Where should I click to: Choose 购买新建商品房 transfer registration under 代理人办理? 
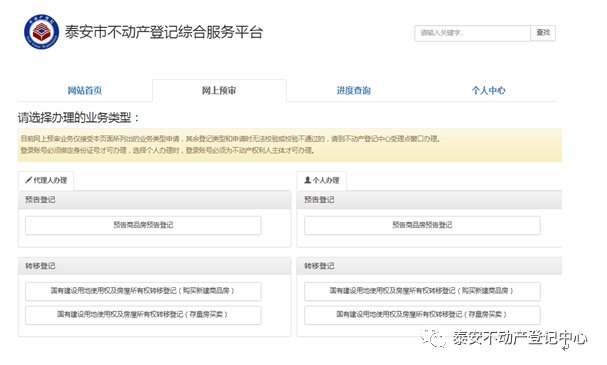(x=143, y=291)
